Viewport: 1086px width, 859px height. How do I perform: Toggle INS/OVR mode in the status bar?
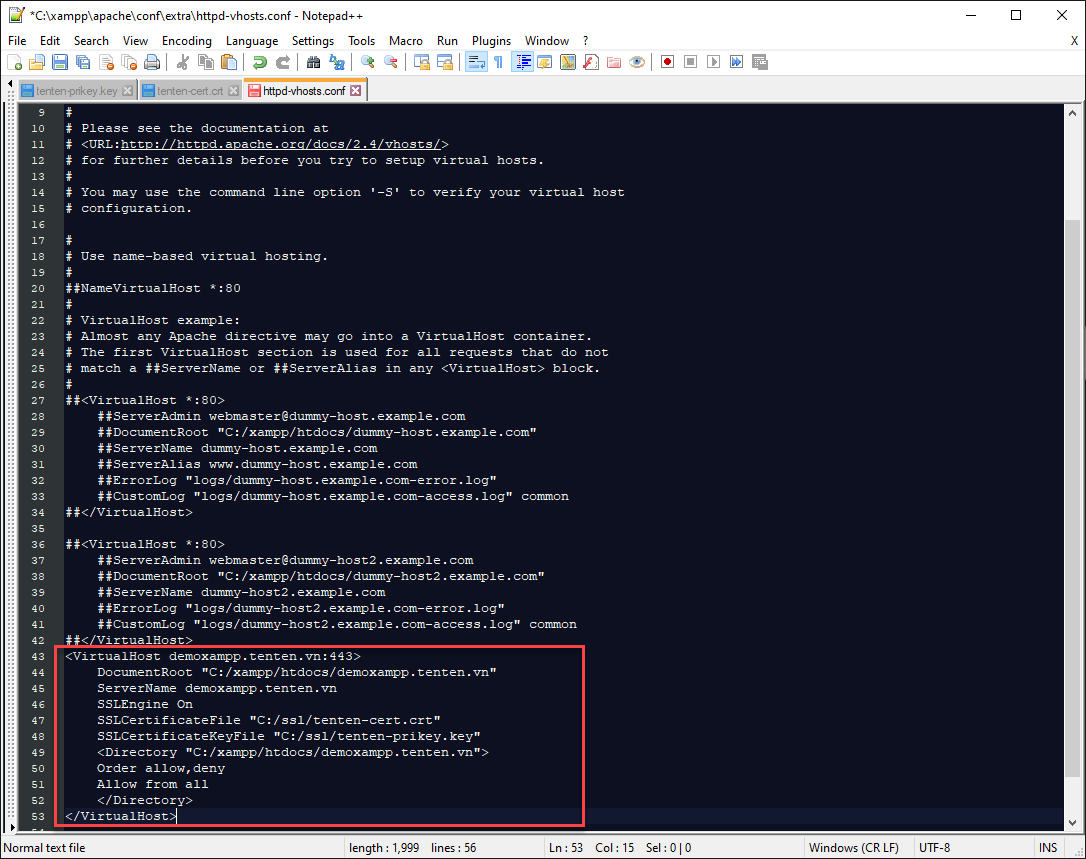[x=1048, y=848]
